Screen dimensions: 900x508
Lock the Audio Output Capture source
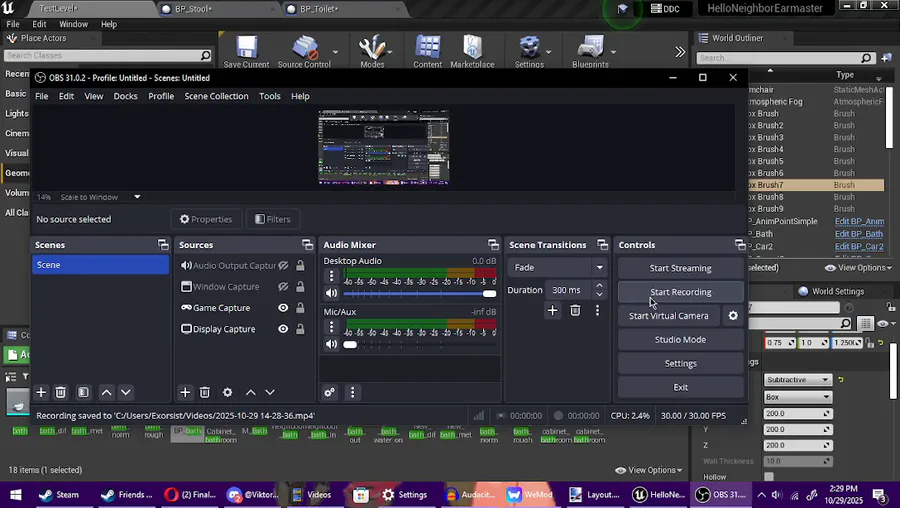pyautogui.click(x=300, y=265)
